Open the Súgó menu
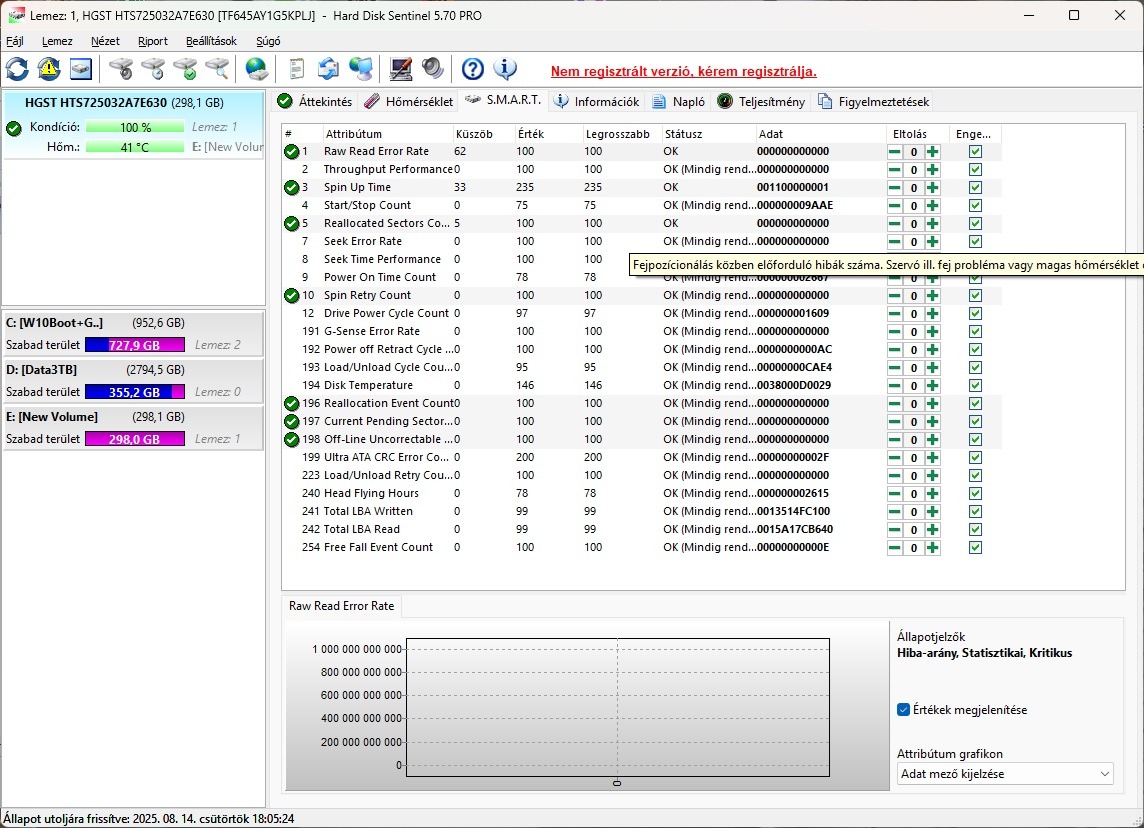This screenshot has height=828, width=1144. point(268,41)
